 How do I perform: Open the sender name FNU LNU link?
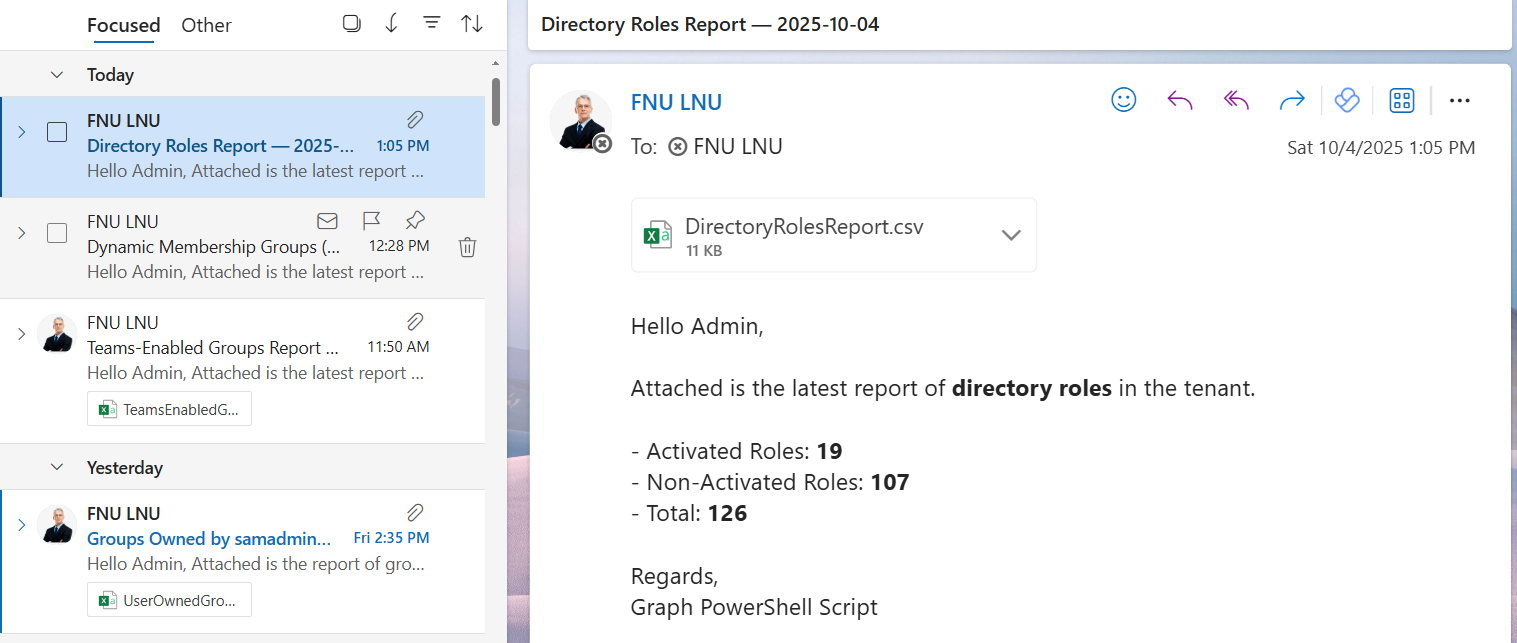[676, 102]
